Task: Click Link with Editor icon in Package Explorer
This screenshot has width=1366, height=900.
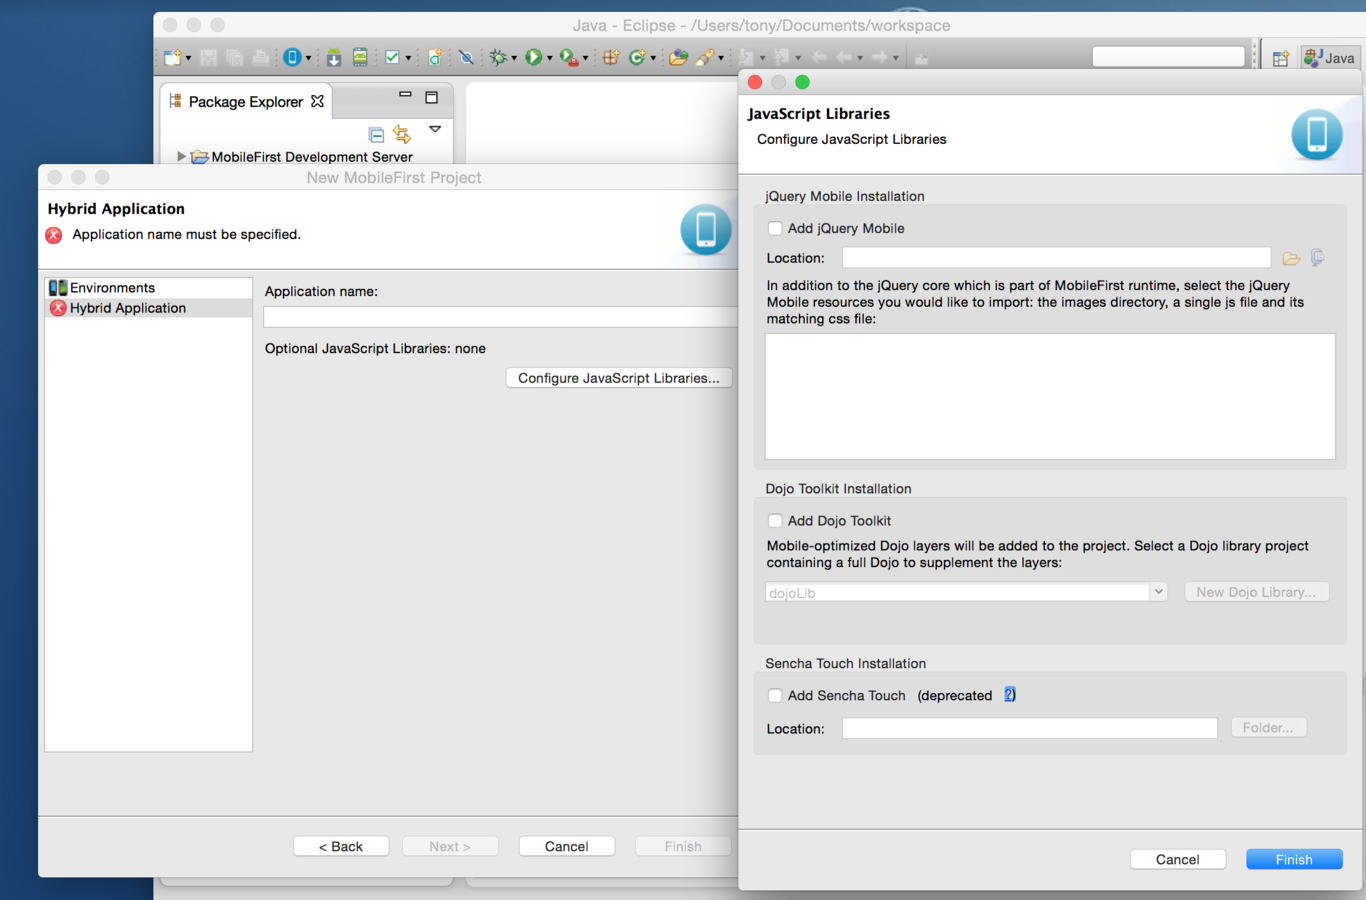Action: coord(402,133)
